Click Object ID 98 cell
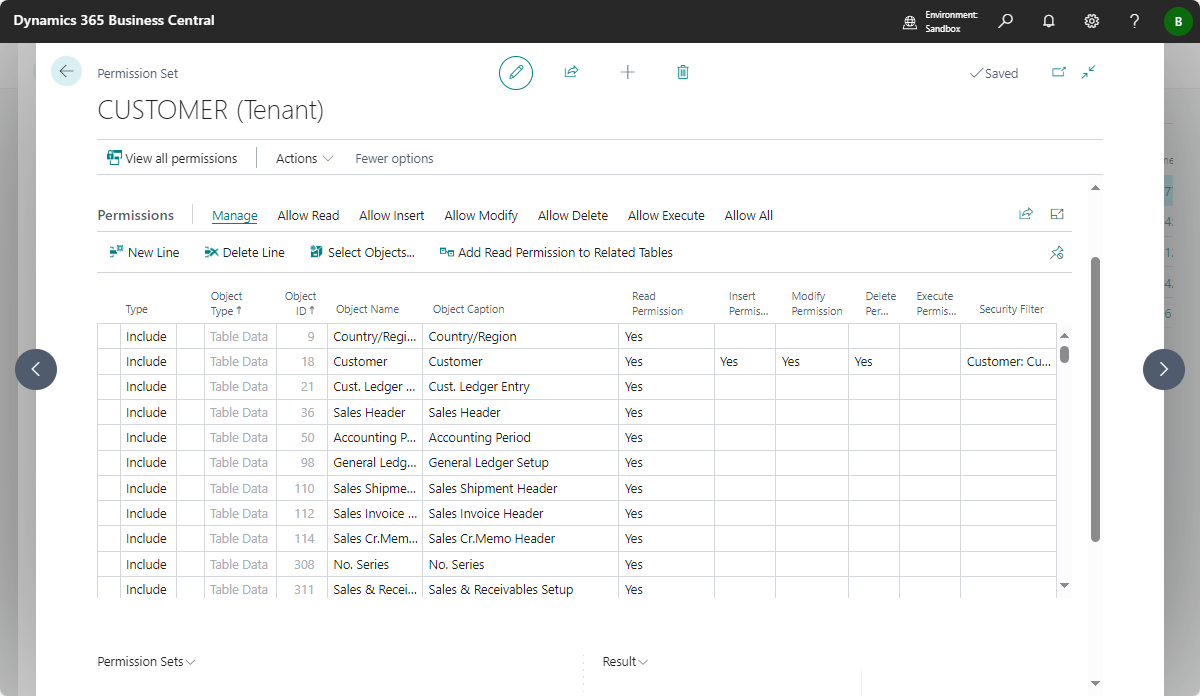 coord(302,463)
